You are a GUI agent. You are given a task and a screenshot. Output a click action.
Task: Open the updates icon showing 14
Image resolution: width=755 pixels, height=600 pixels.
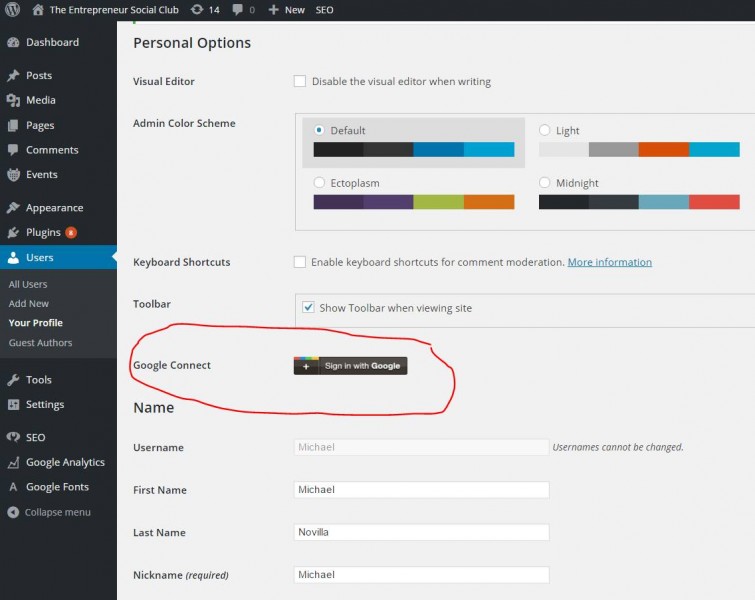tap(197, 9)
